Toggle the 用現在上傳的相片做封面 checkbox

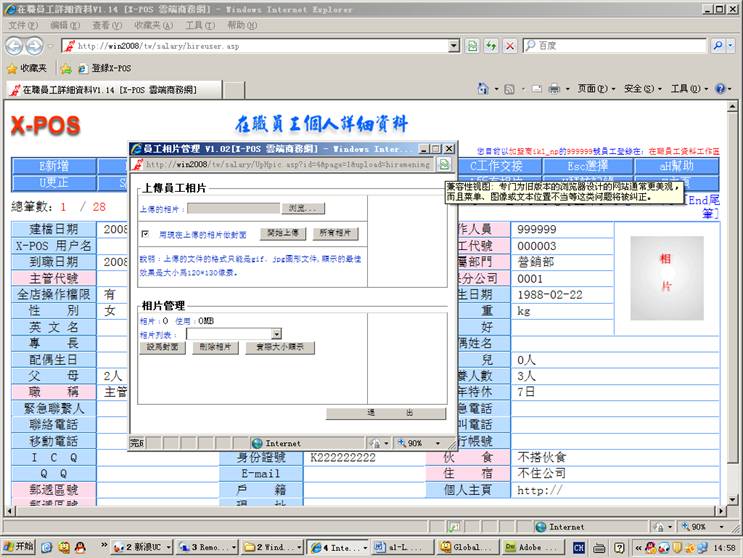coord(146,233)
